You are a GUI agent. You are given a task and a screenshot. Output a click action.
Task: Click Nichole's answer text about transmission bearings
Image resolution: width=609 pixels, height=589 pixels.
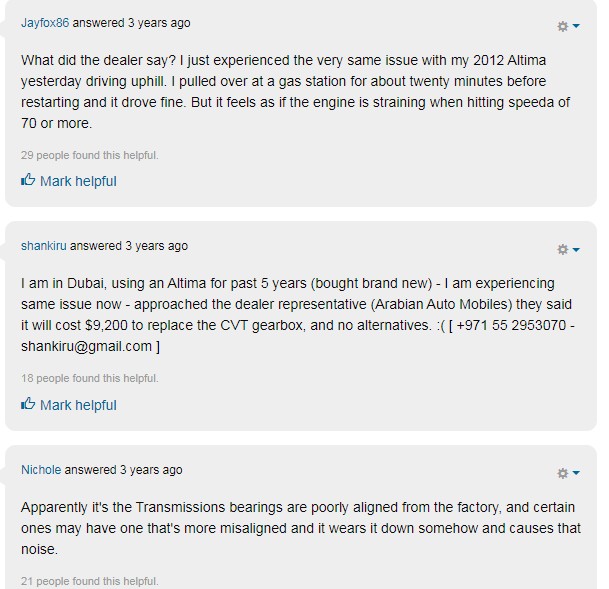(x=300, y=528)
